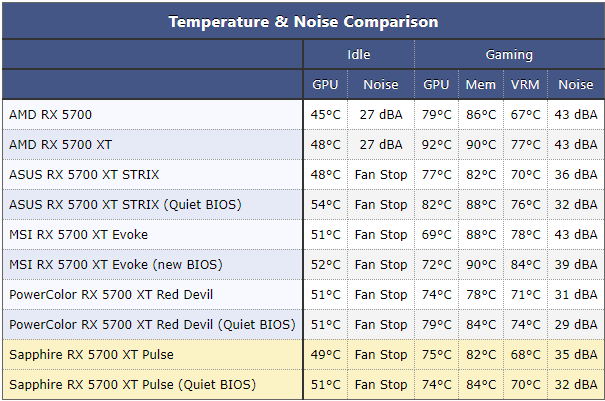The width and height of the screenshot is (605, 401).
Task: Click the Mem column header
Action: (x=480, y=85)
